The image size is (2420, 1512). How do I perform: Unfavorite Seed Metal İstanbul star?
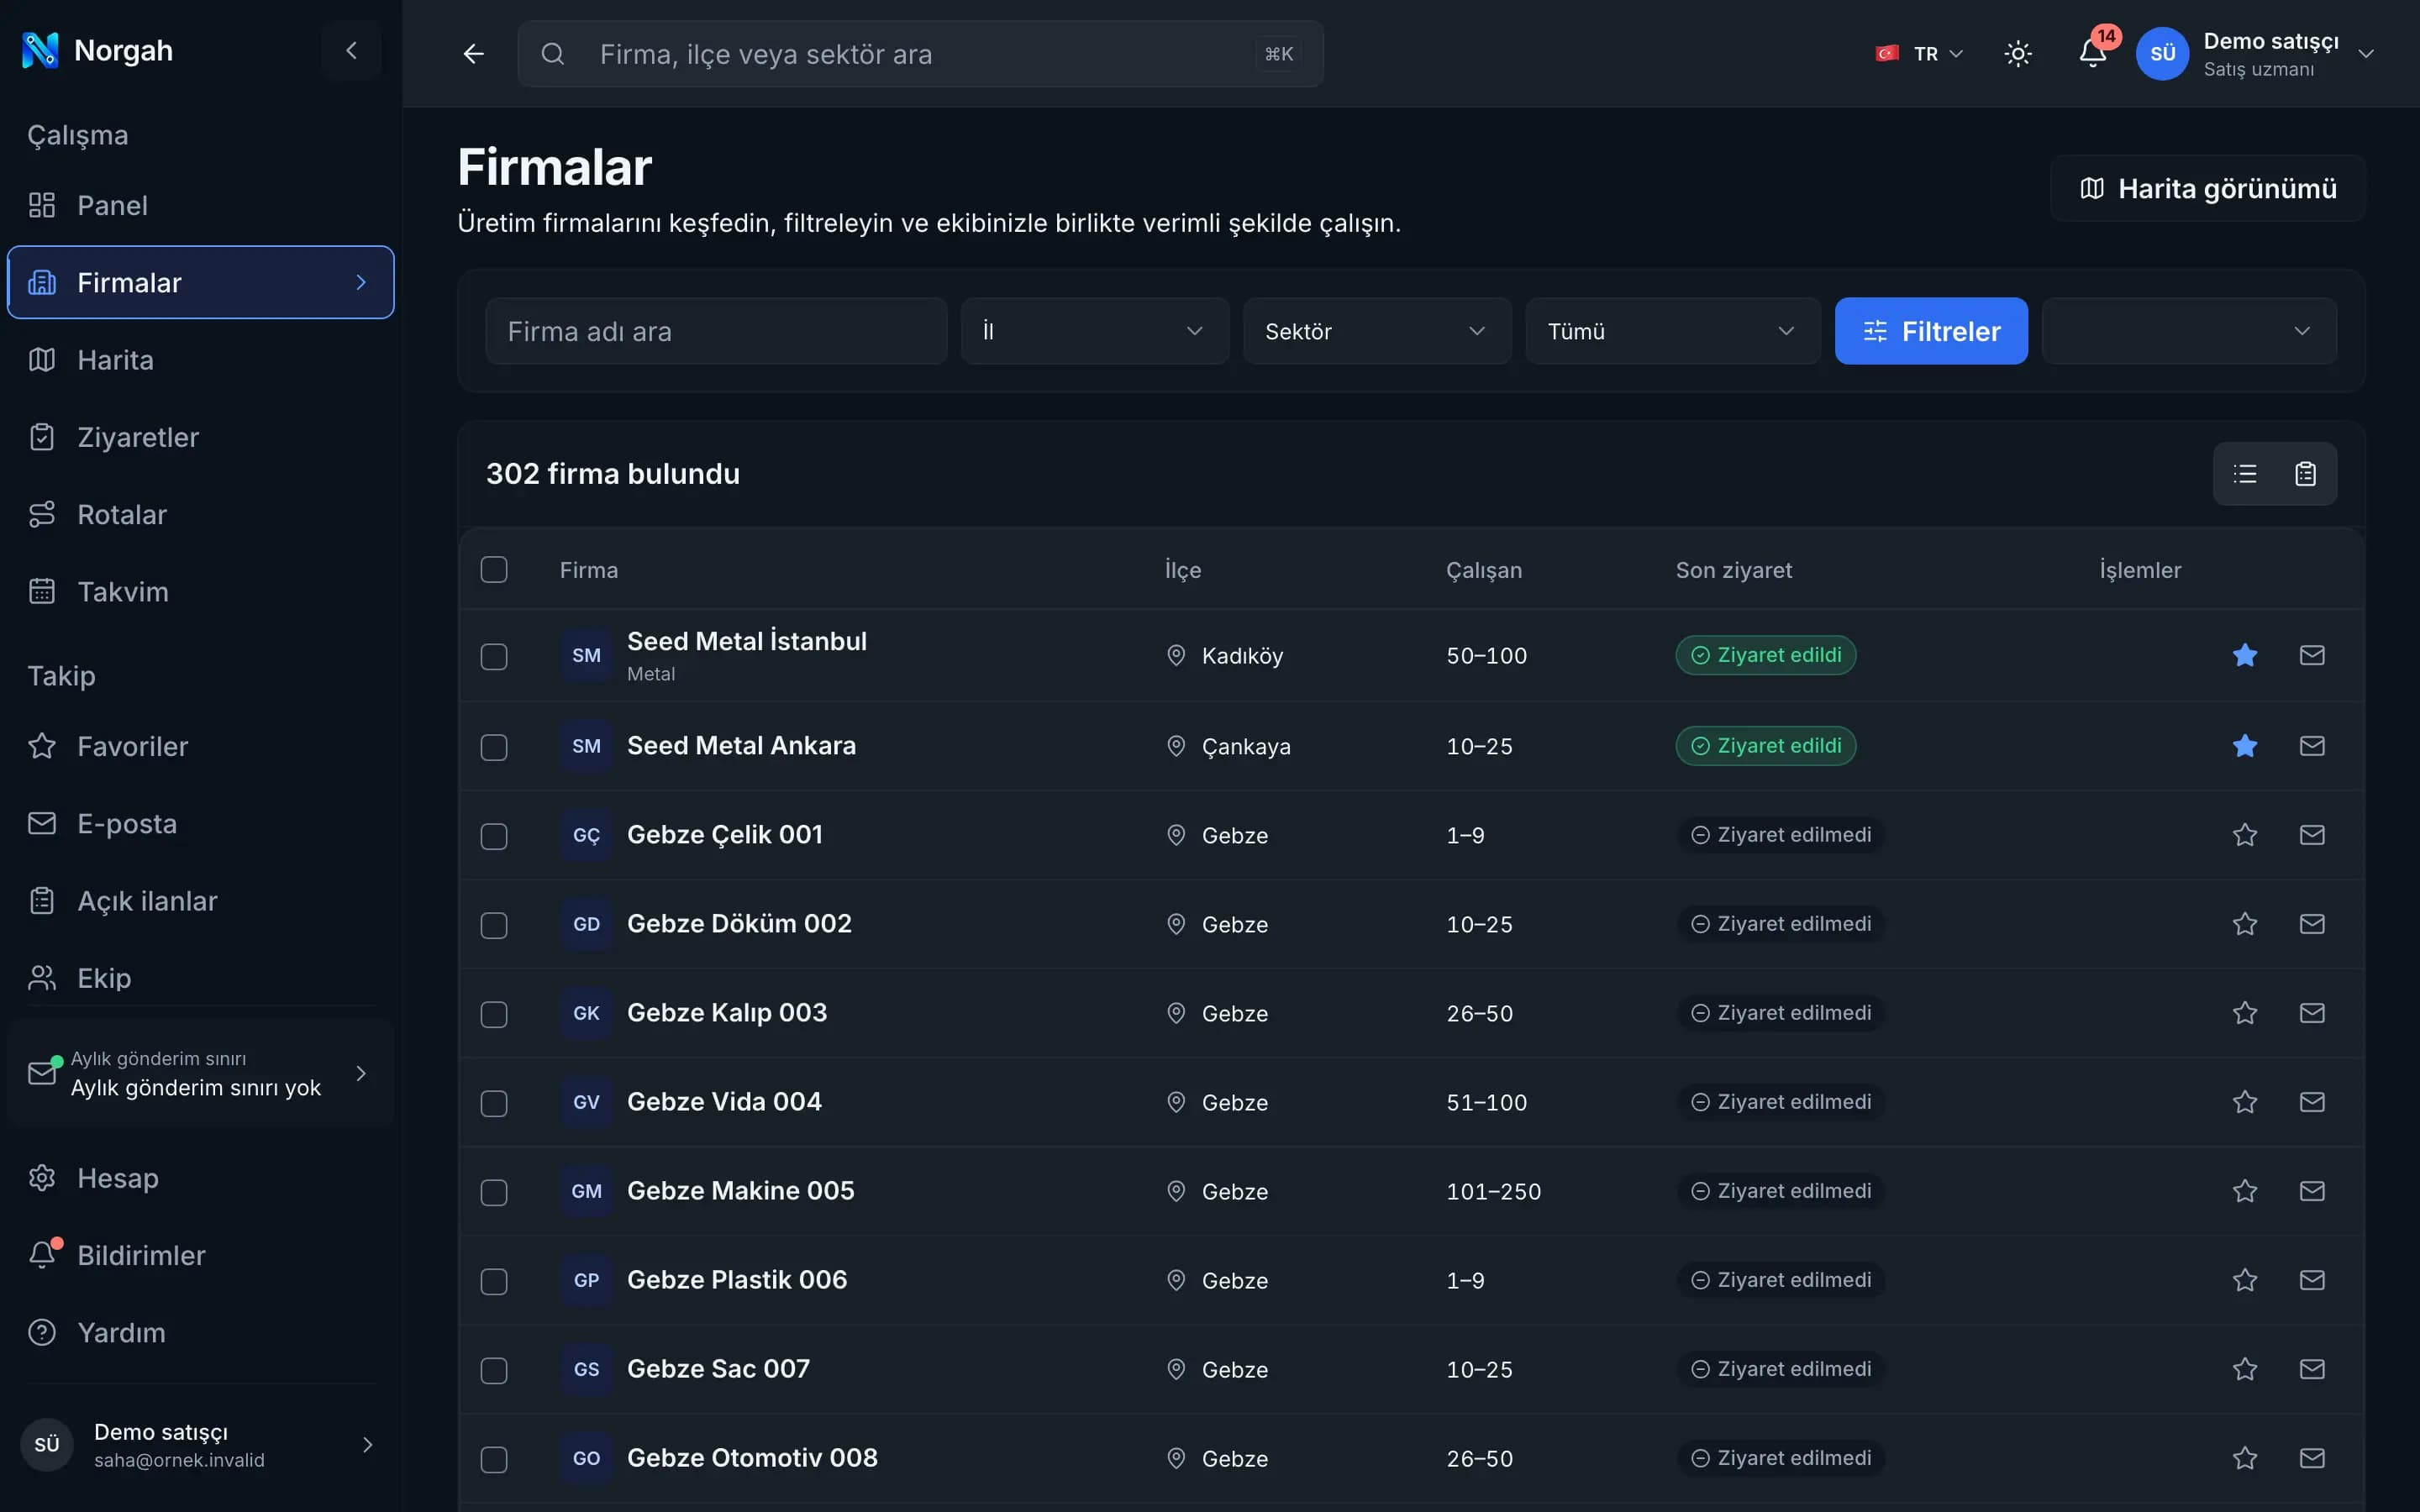coord(2245,655)
